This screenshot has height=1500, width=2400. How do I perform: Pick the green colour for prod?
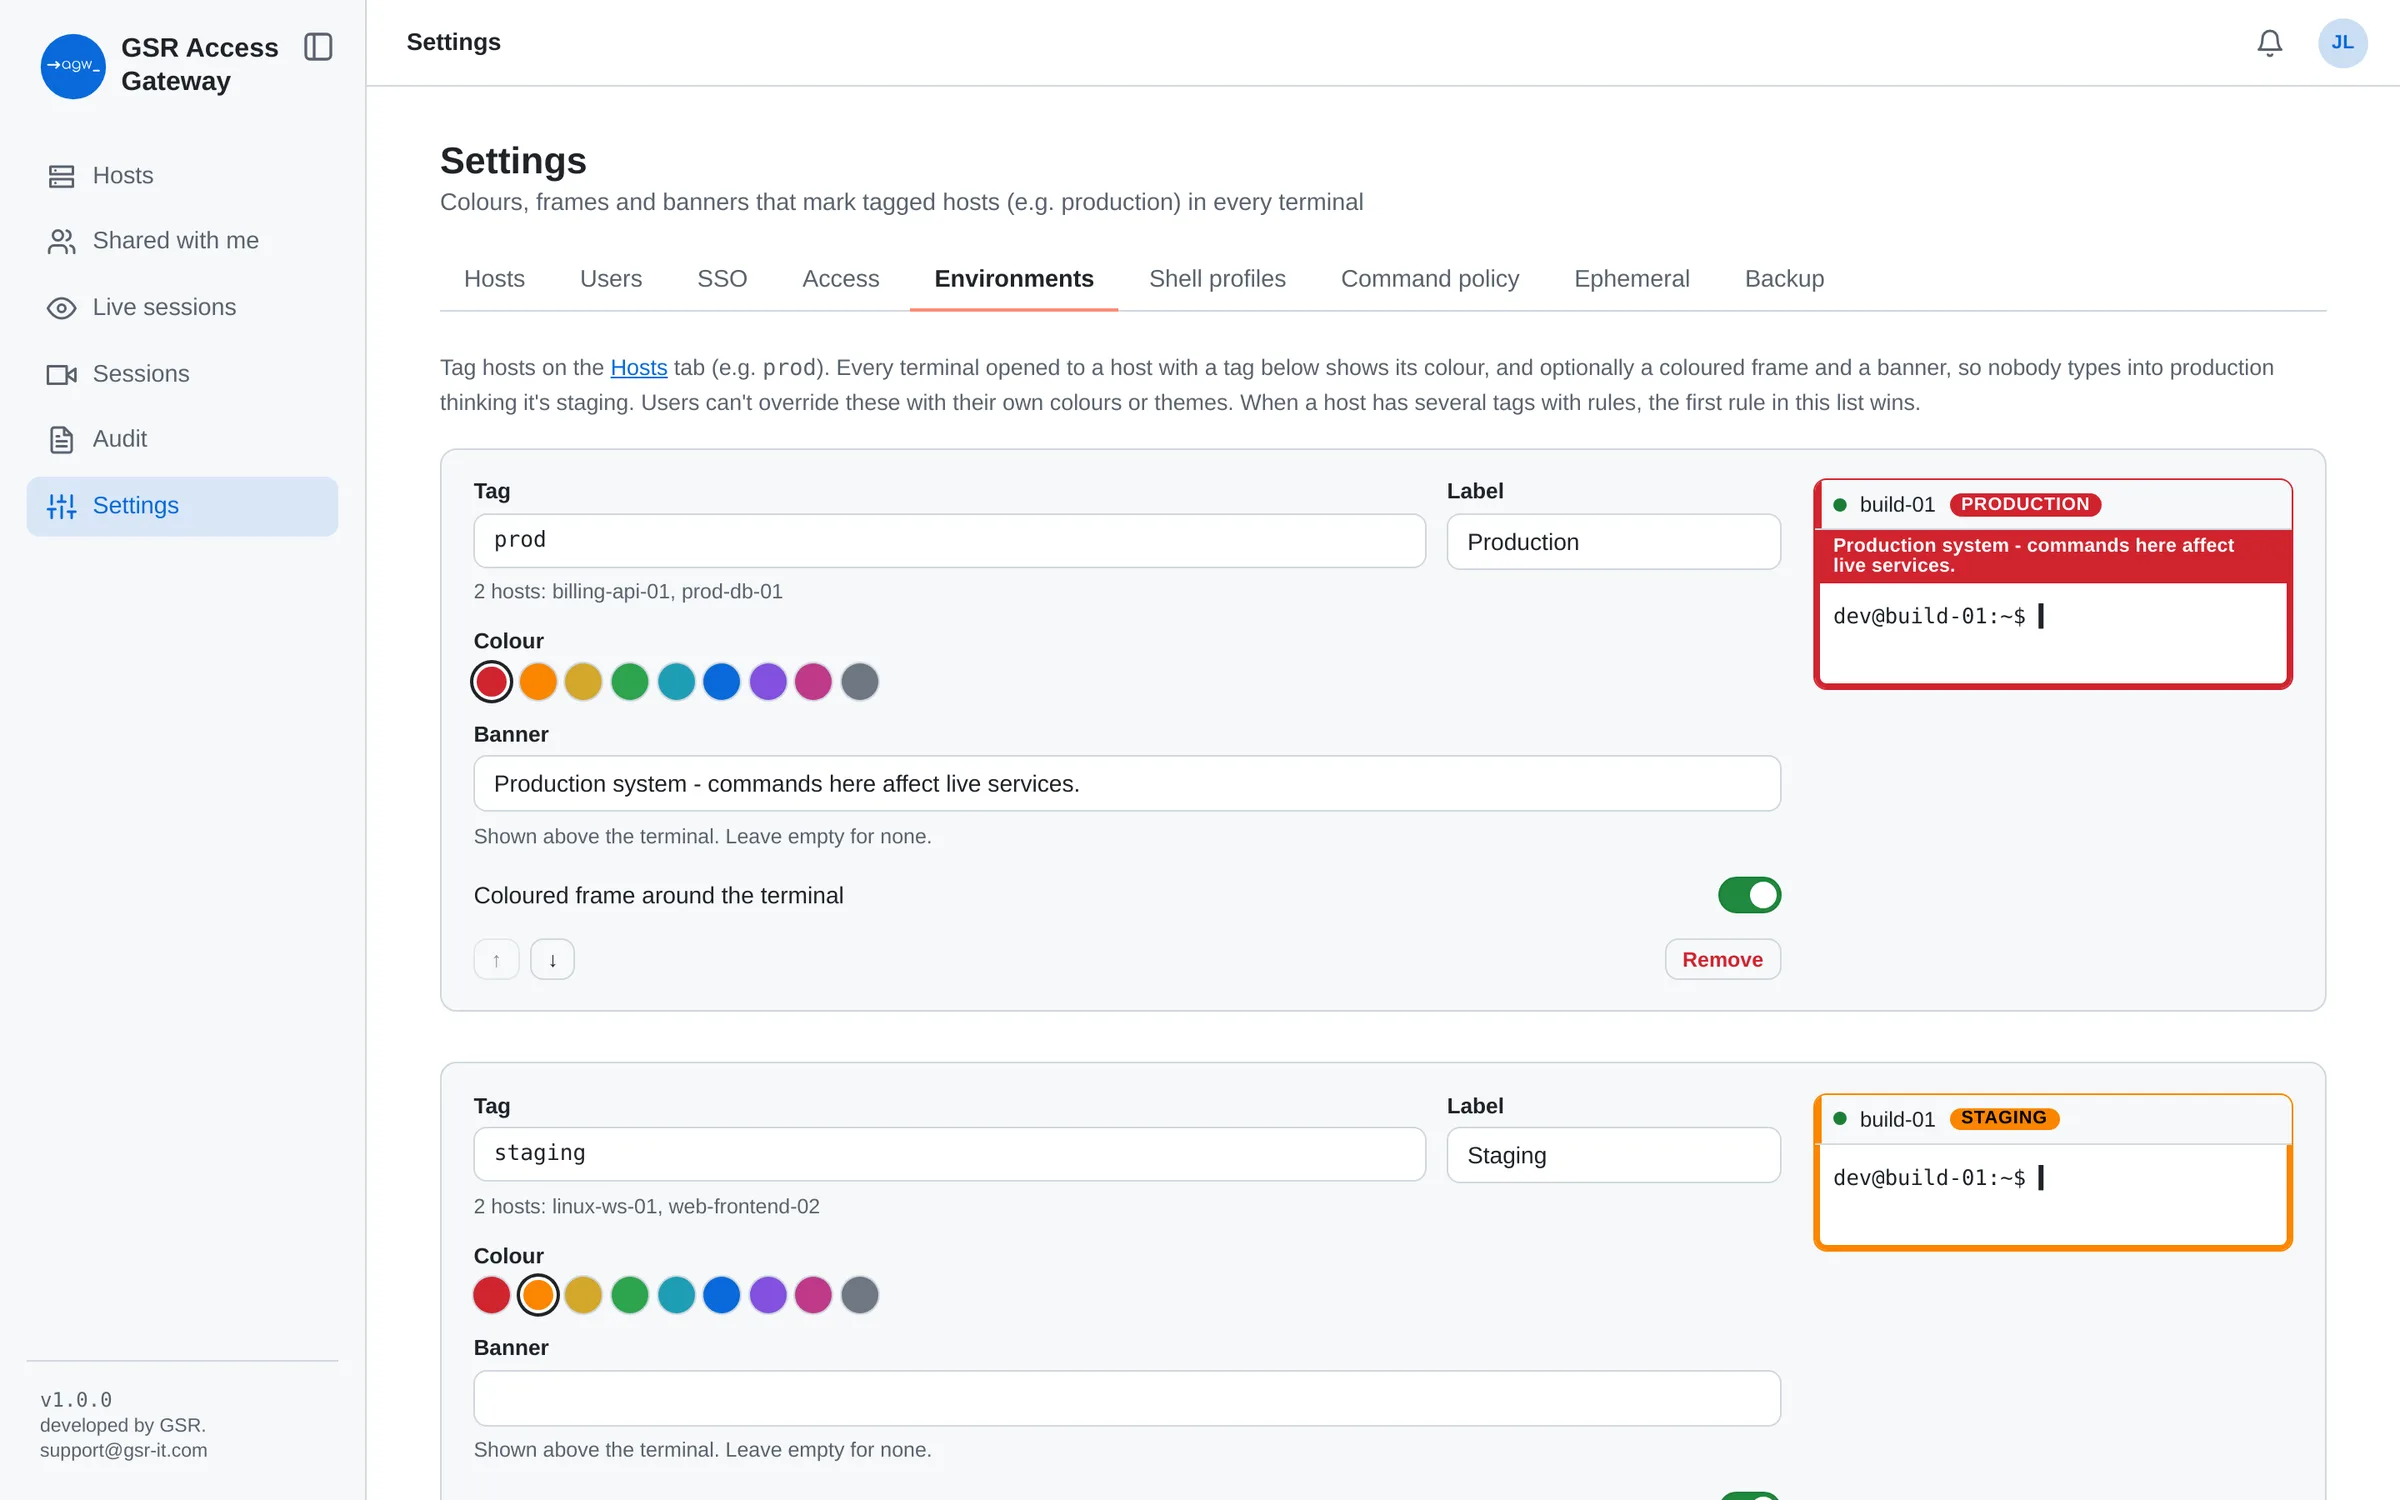click(x=630, y=682)
